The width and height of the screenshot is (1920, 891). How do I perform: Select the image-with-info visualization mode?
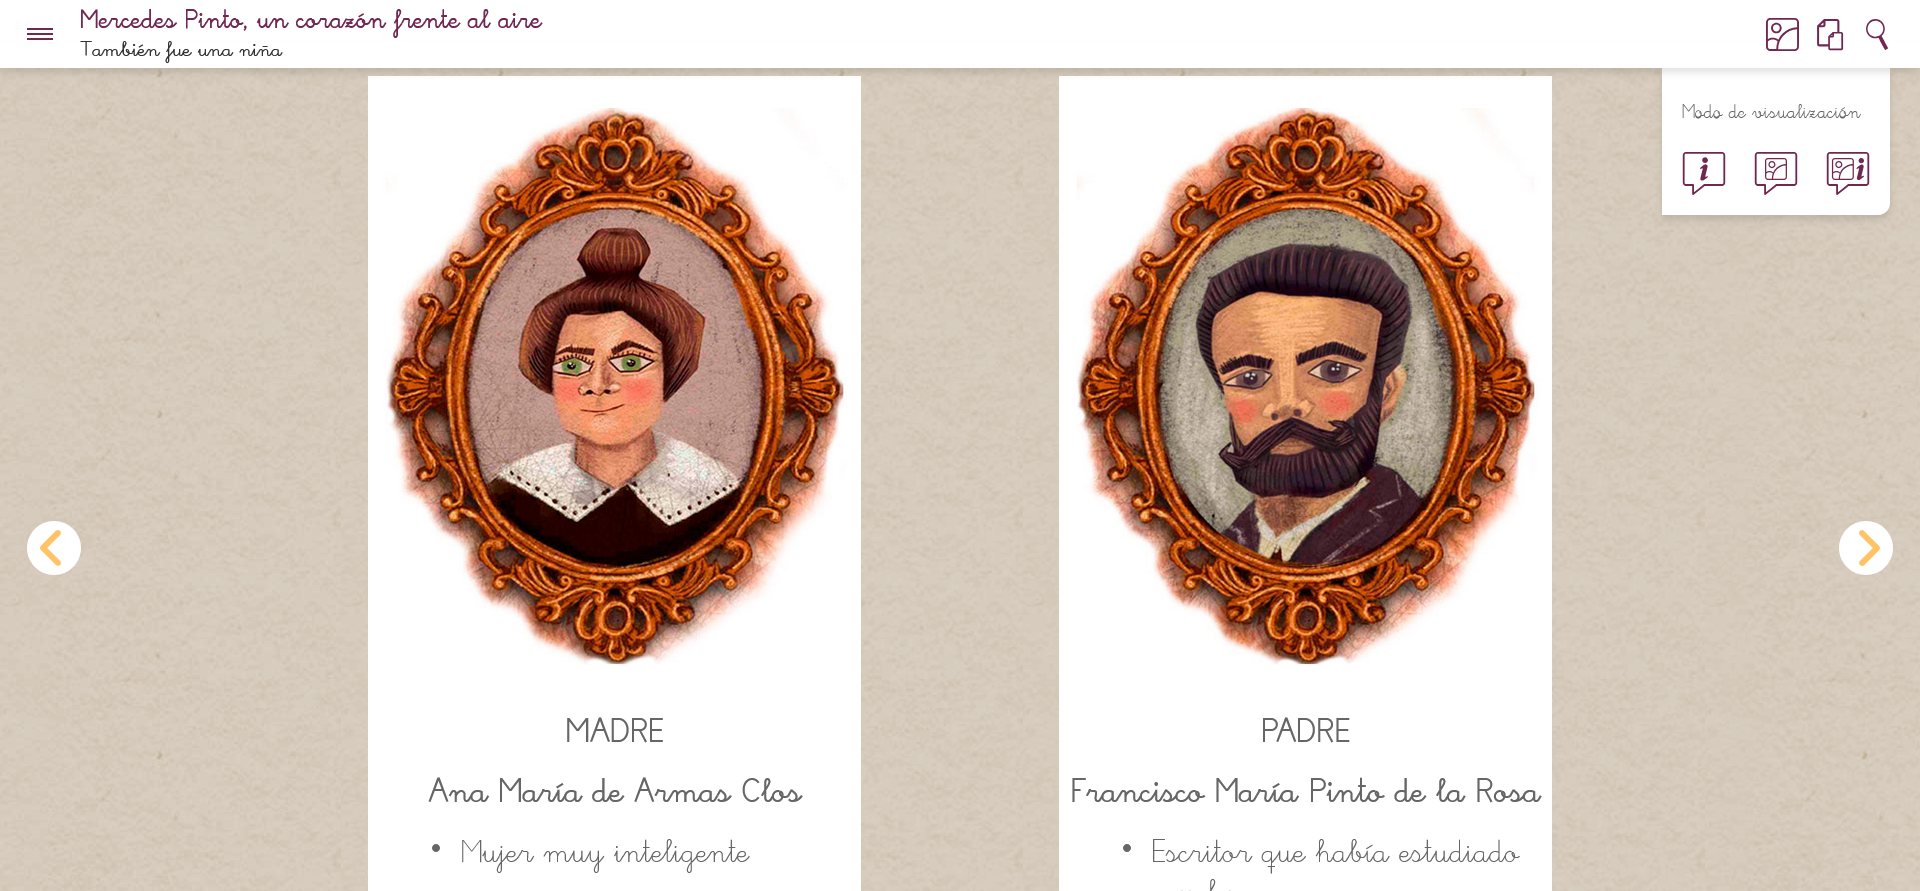pyautogui.click(x=1848, y=172)
